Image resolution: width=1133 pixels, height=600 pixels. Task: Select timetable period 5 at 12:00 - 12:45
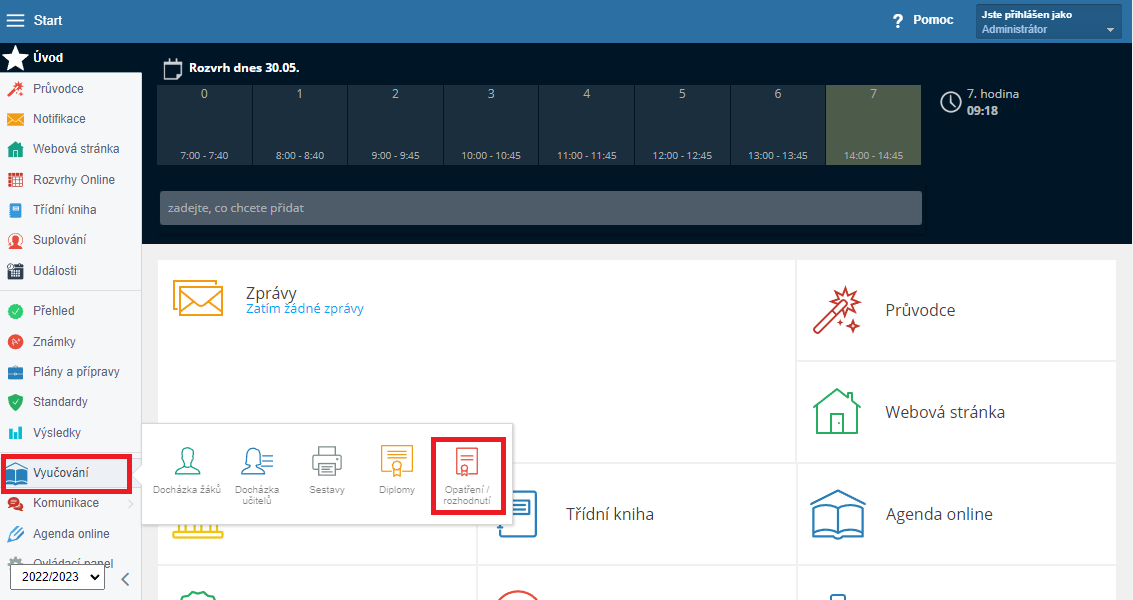[x=682, y=125]
